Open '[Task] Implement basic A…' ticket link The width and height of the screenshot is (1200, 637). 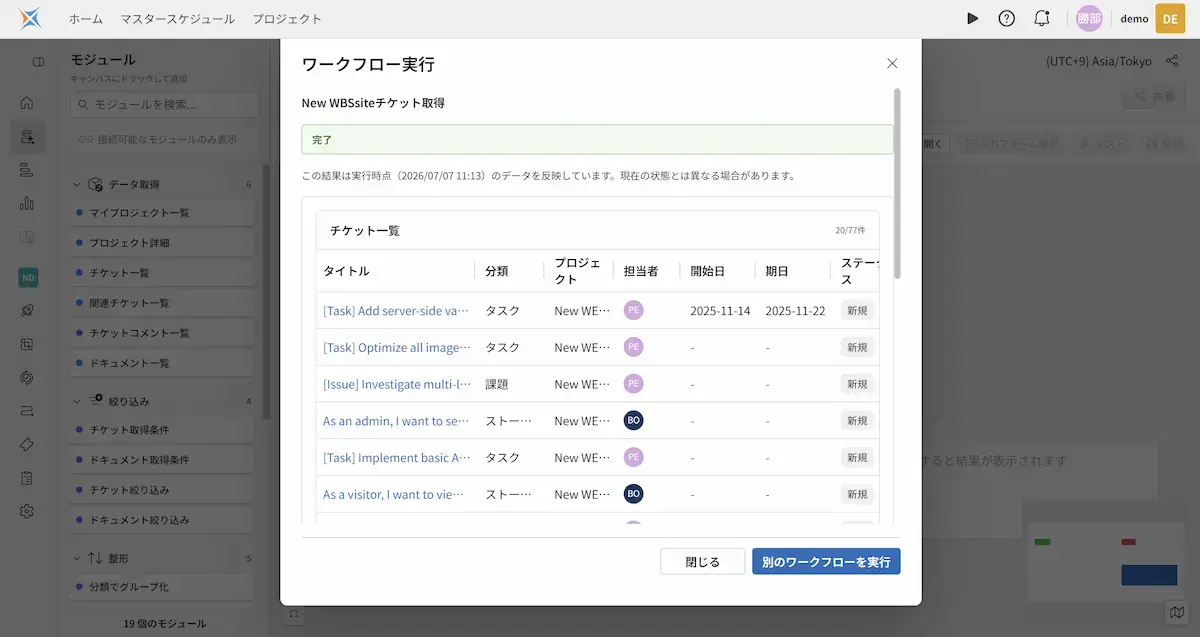396,457
